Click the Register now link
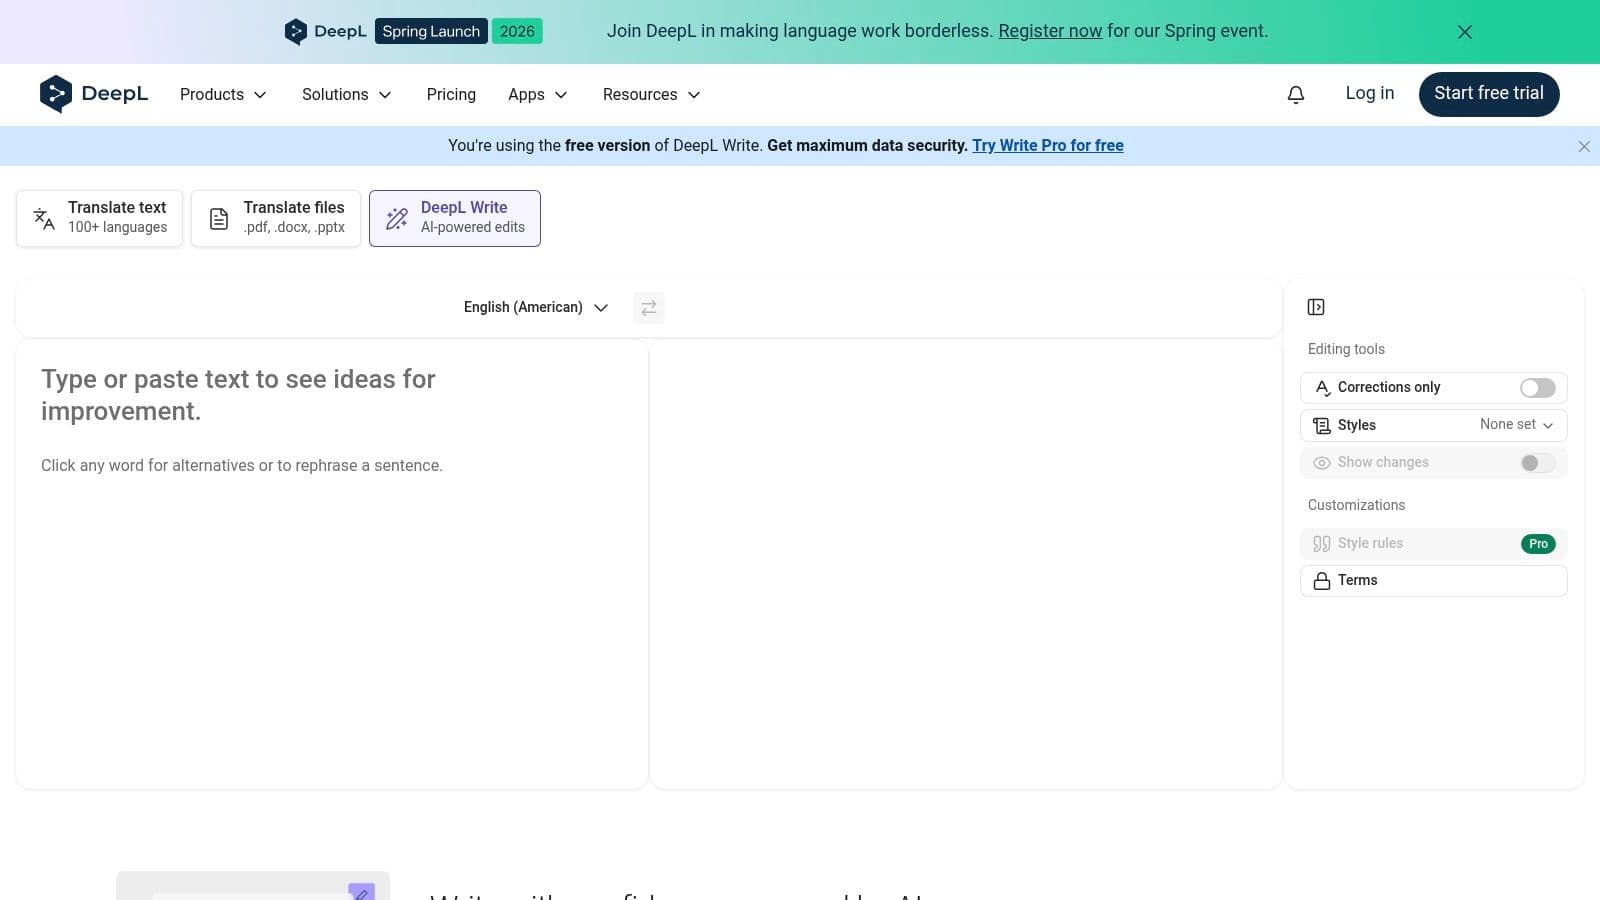 point(1050,31)
